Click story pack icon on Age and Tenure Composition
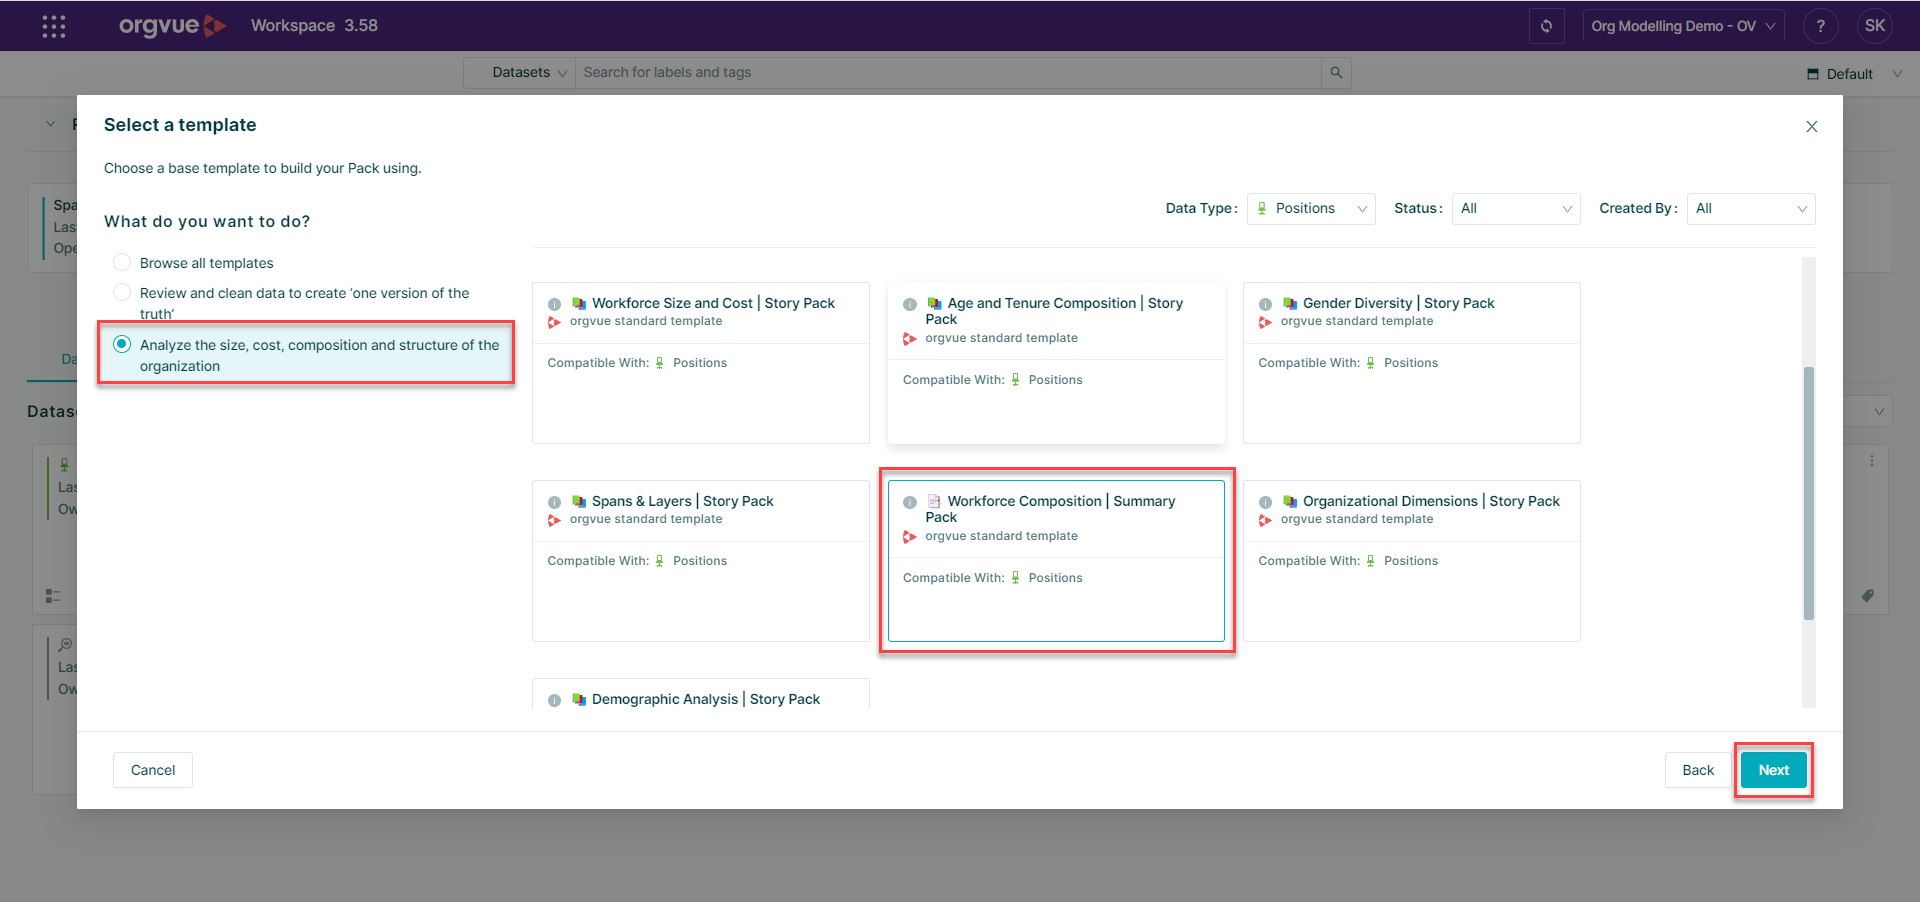The image size is (1920, 902). point(934,303)
